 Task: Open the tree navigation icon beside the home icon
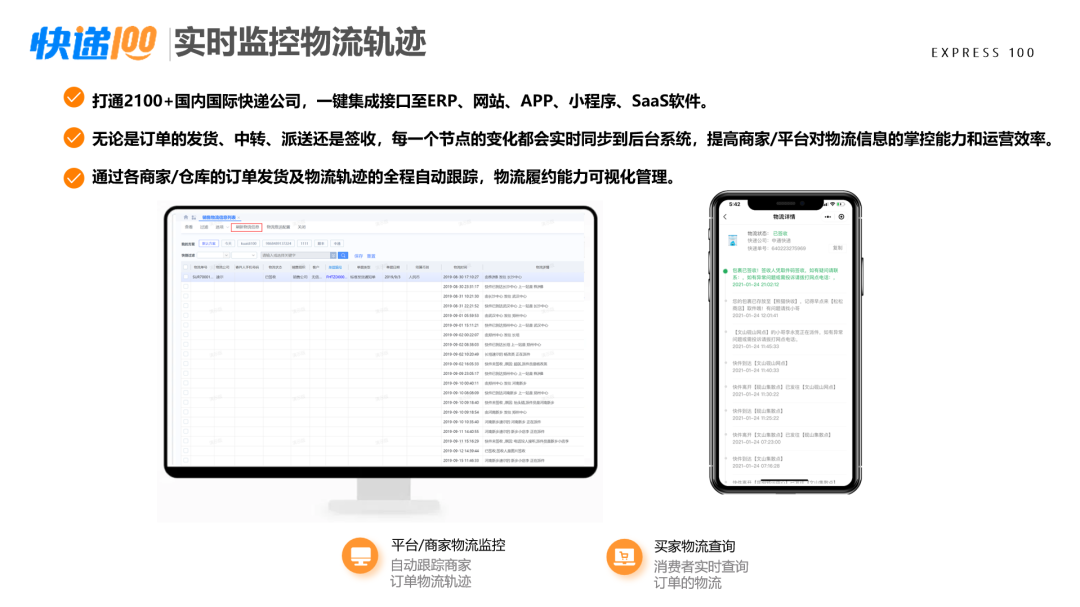[x=194, y=218]
